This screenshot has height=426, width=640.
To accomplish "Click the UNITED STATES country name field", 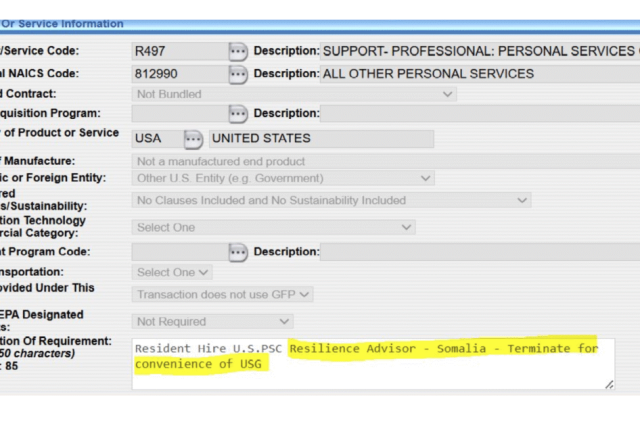I will (x=321, y=139).
